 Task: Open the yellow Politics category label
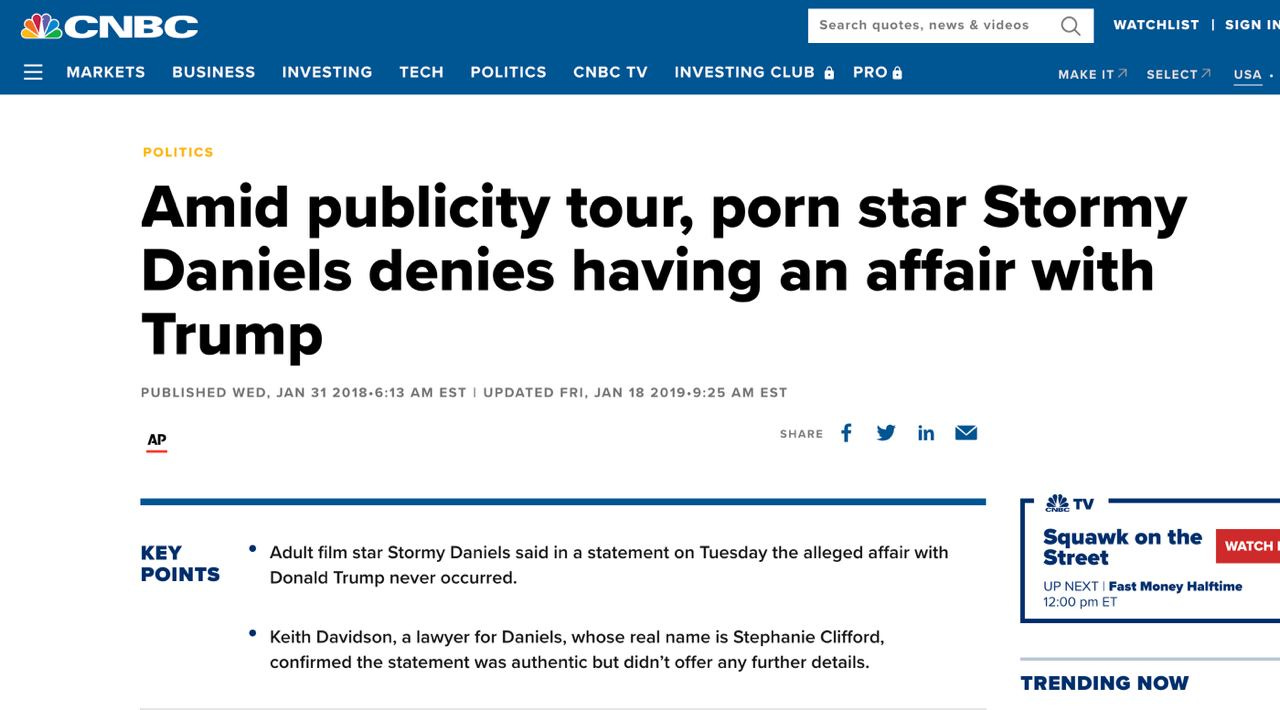(178, 152)
